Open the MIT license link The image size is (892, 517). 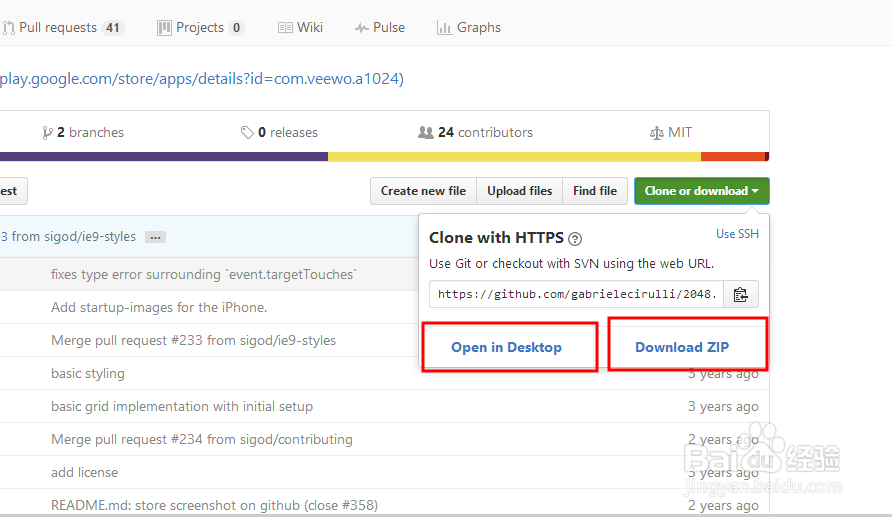671,133
